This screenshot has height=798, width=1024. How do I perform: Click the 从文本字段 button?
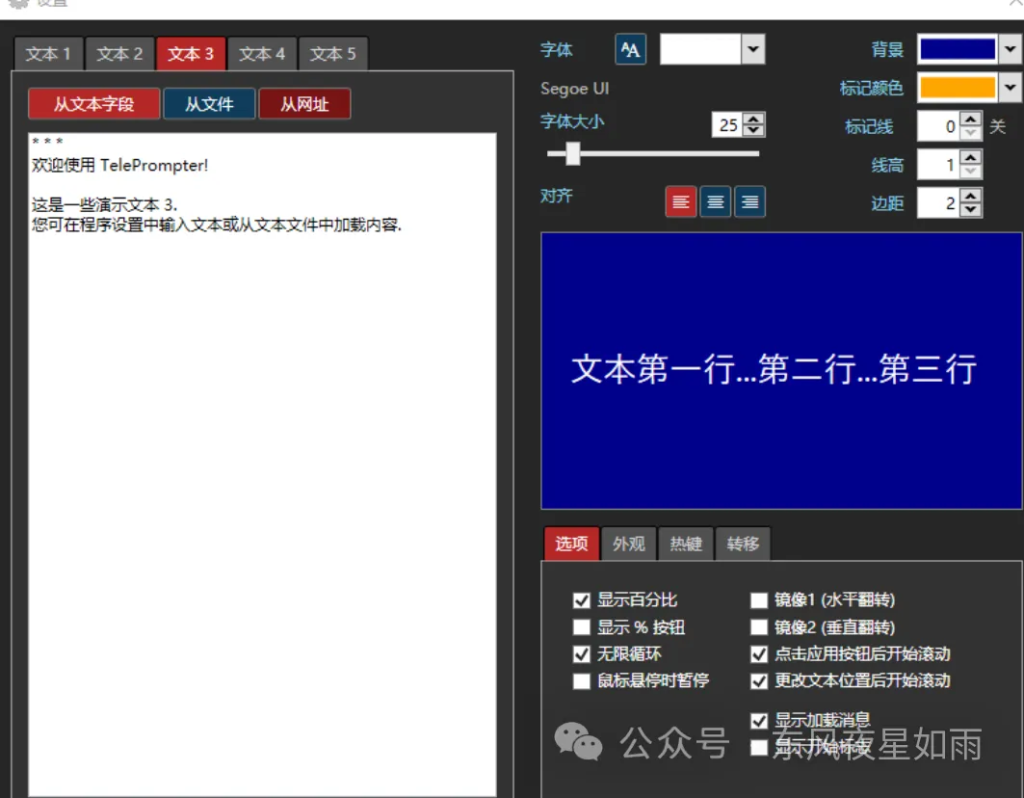coord(94,104)
